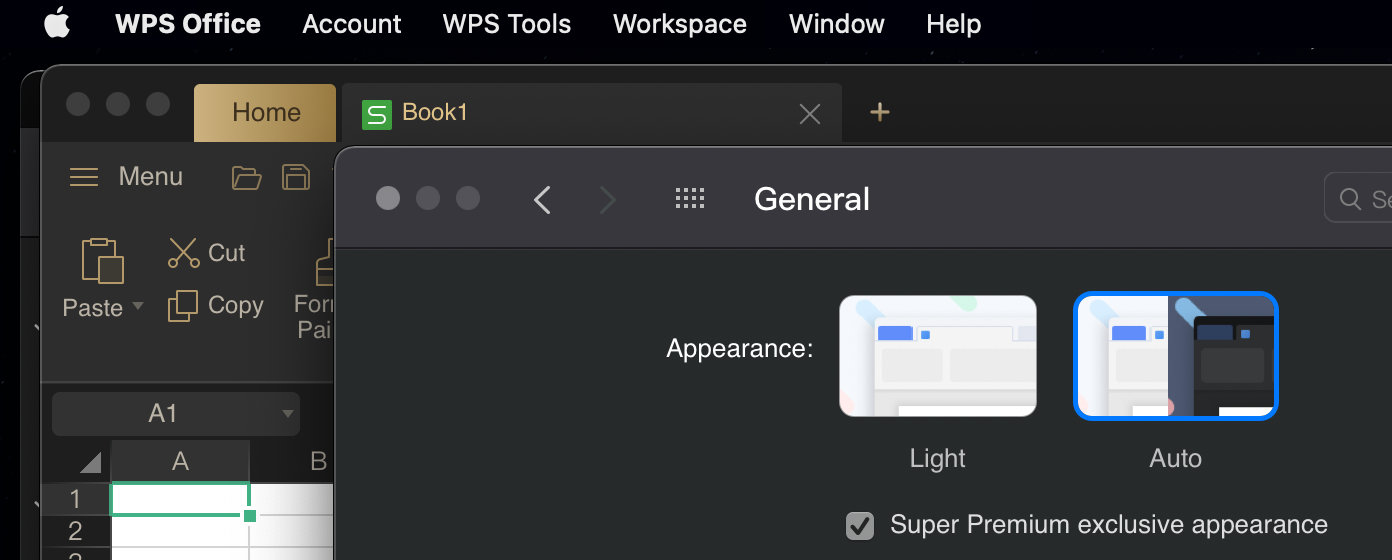Click the Save floppy disk icon
This screenshot has width=1392, height=560.
click(295, 177)
